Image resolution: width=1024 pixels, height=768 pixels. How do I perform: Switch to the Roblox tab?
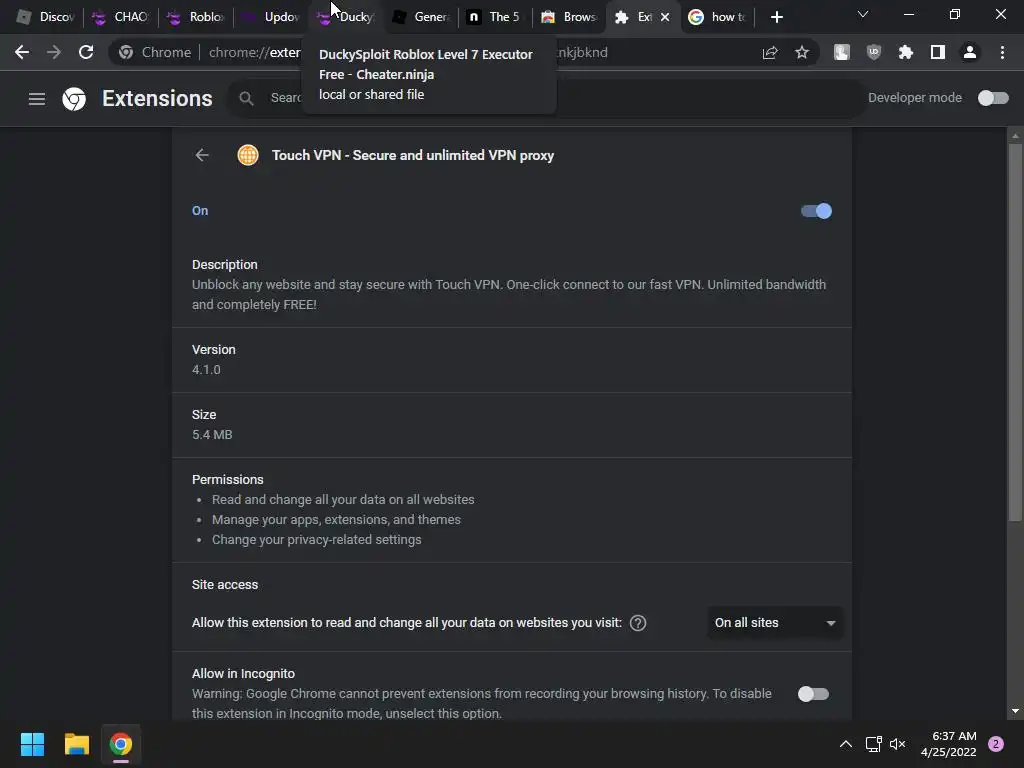196,17
